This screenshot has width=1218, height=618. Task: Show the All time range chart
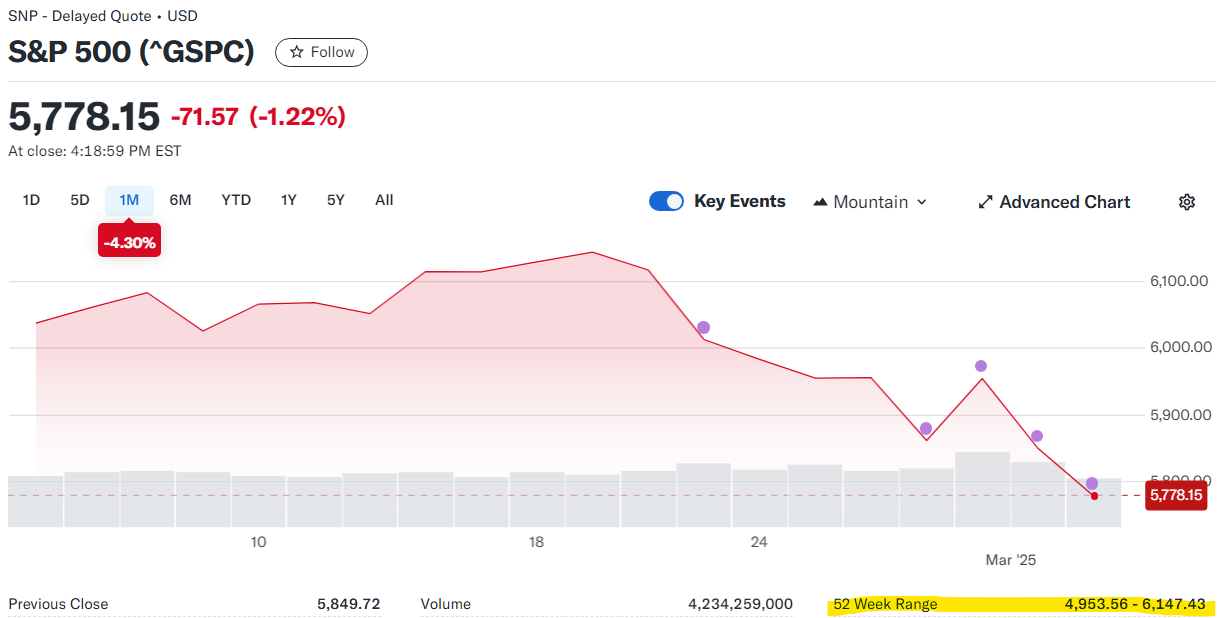point(384,200)
